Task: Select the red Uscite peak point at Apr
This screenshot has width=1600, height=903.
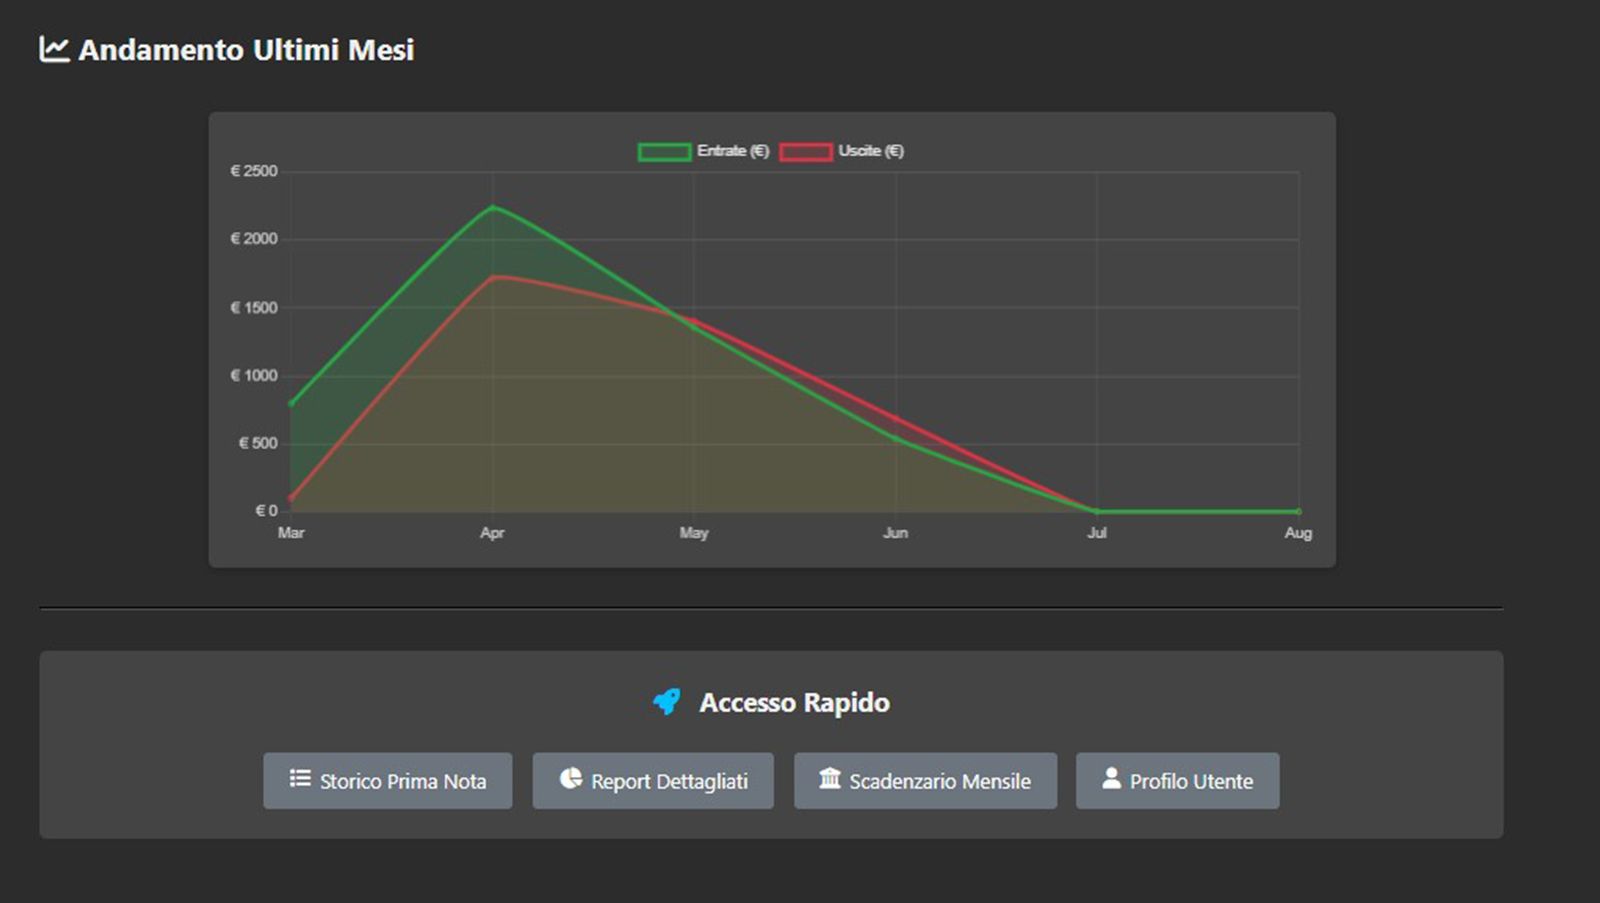Action: point(492,277)
